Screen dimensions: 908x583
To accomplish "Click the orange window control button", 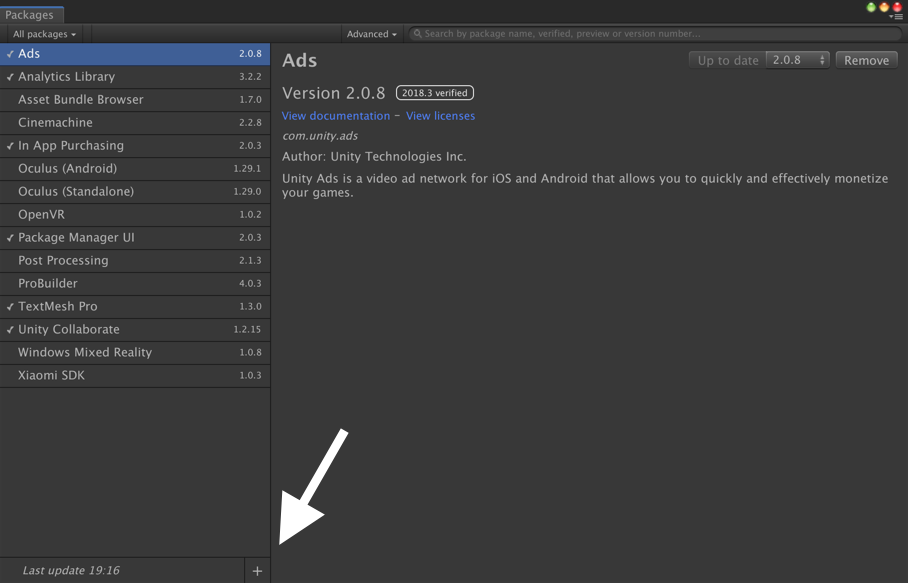I will pyautogui.click(x=884, y=8).
